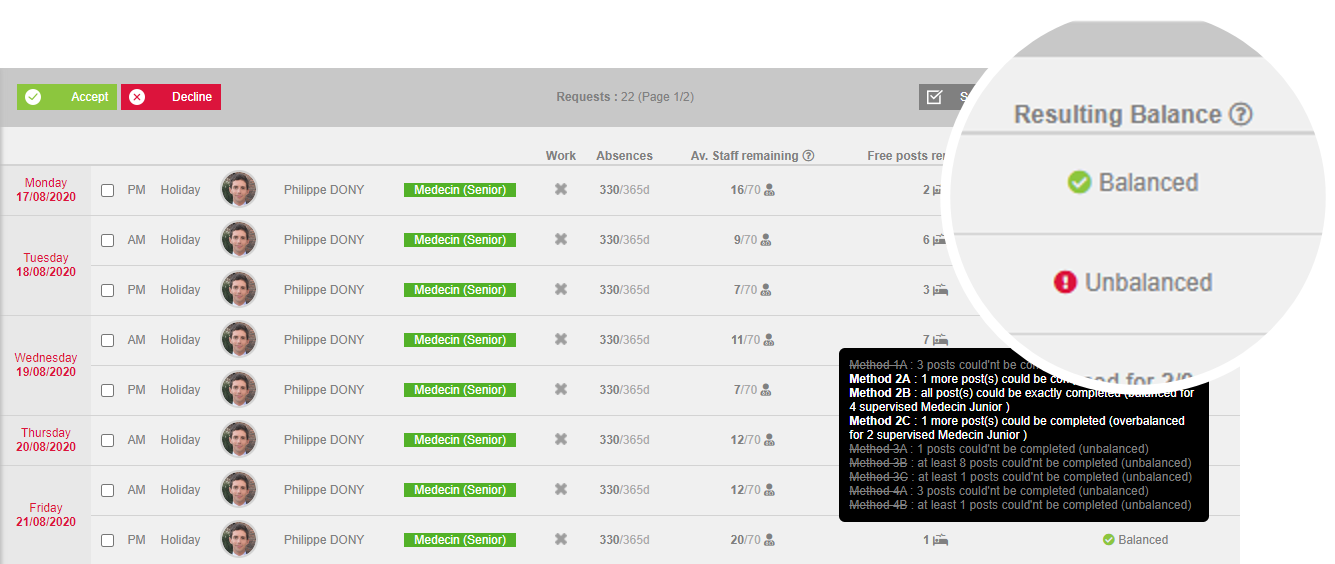Click the Work cross icon in Friday AM row
Viewport: 1335px width, 564px height.
tap(561, 489)
